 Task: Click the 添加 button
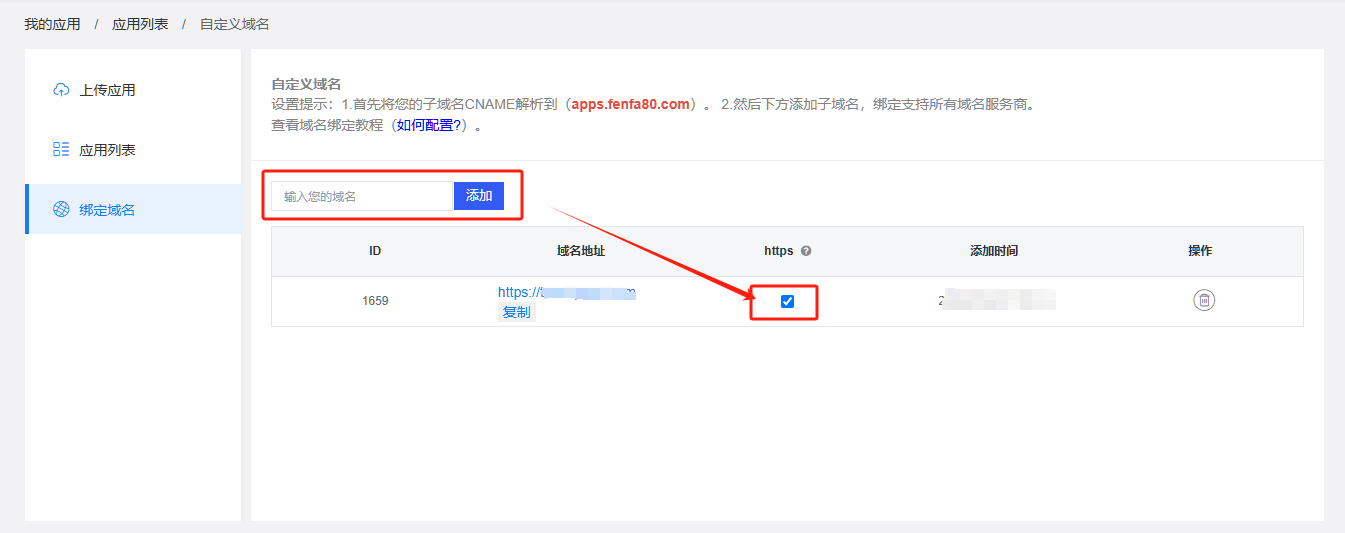[479, 196]
